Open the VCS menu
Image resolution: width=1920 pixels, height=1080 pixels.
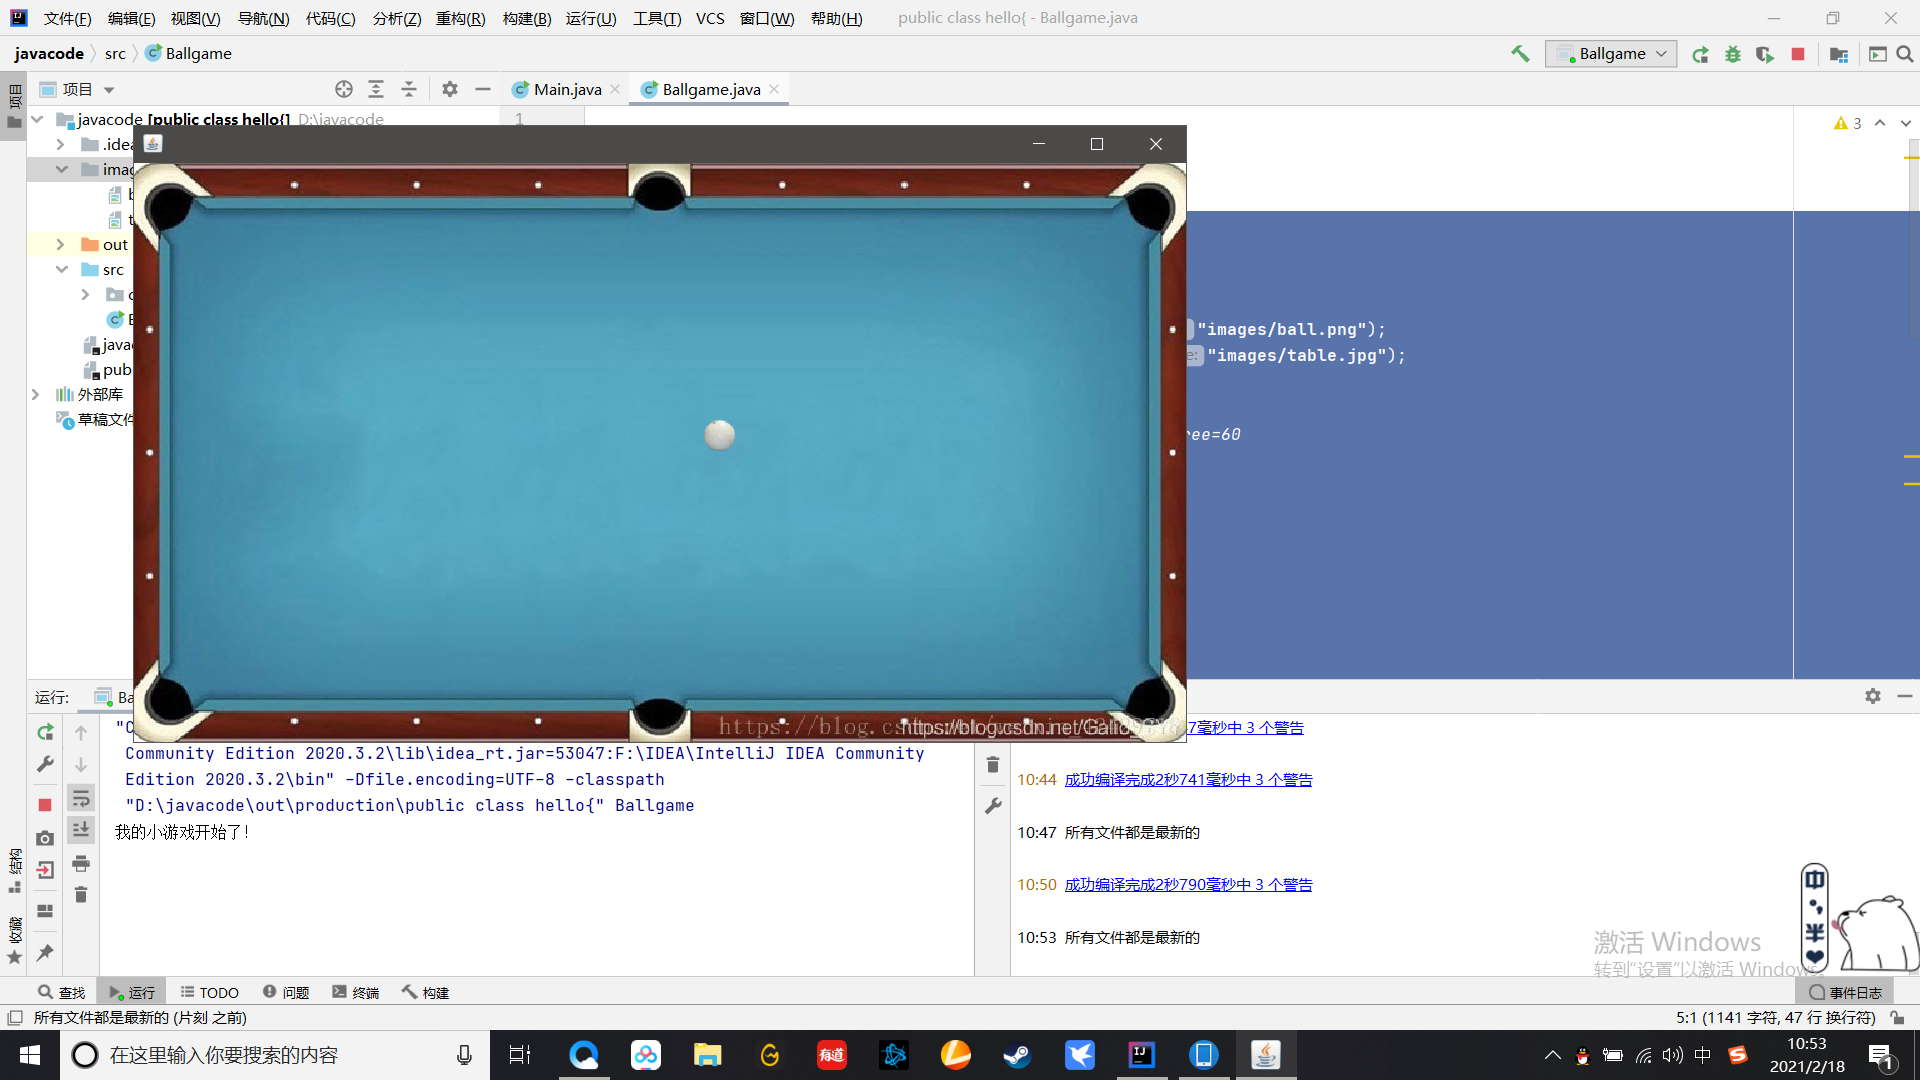click(x=710, y=18)
